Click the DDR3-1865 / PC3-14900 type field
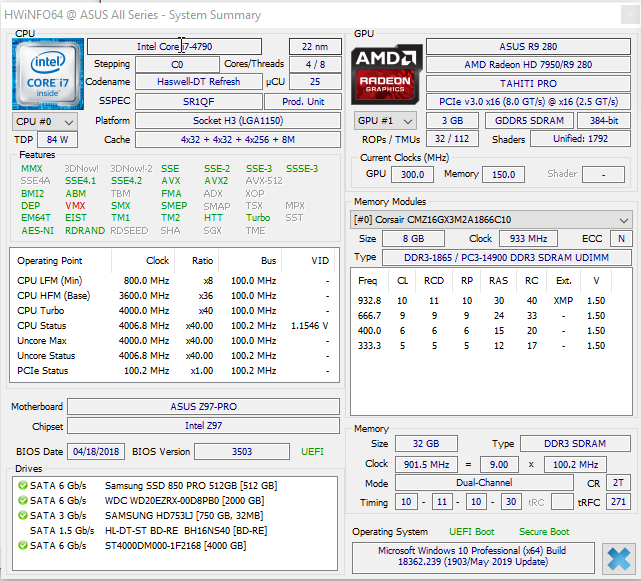 pos(507,258)
